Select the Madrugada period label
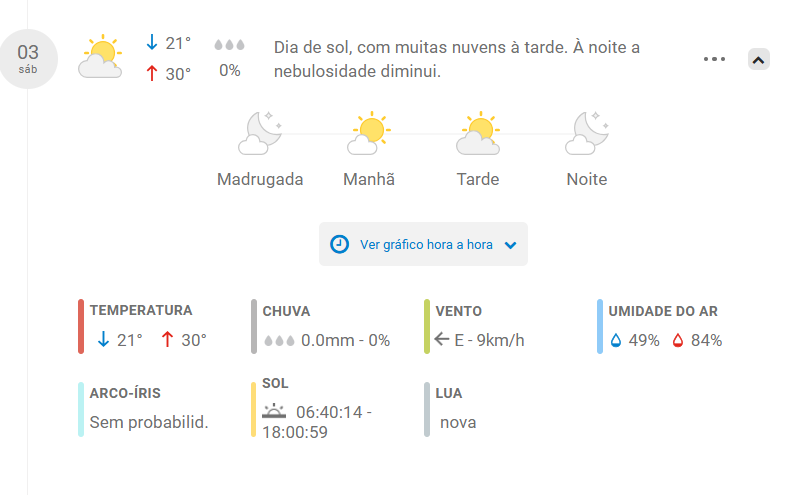The image size is (788, 495). pos(260,179)
